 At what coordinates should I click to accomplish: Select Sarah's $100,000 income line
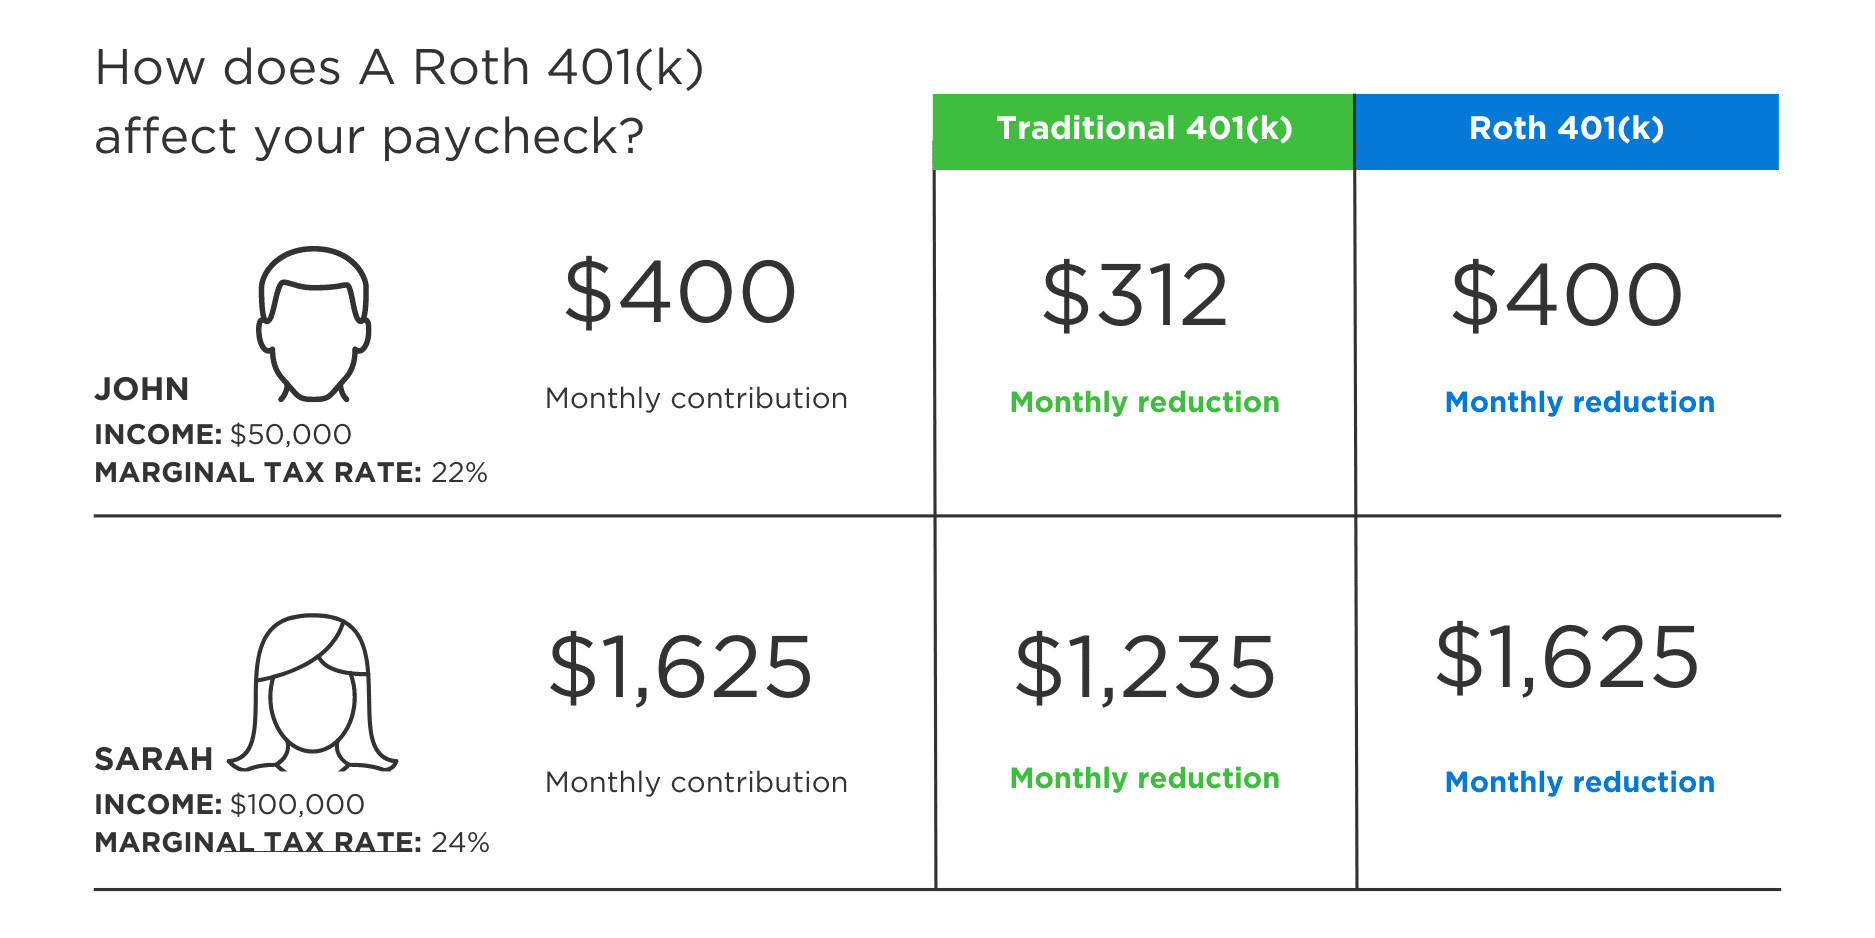(x=229, y=804)
